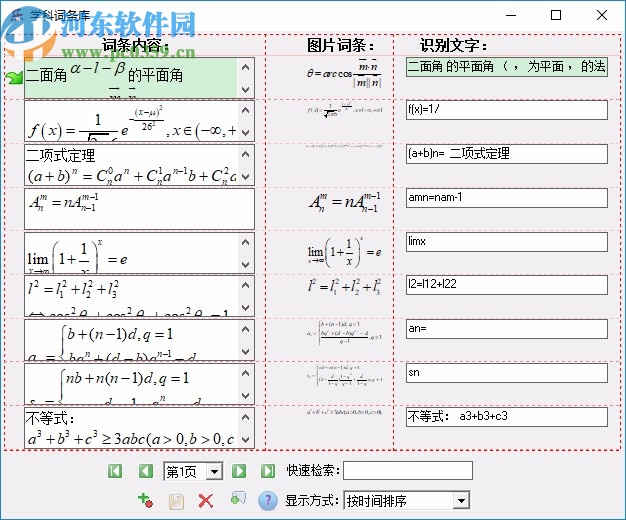The image size is (626, 520).
Task: Select the arccos formula image thumbnail
Action: [344, 73]
